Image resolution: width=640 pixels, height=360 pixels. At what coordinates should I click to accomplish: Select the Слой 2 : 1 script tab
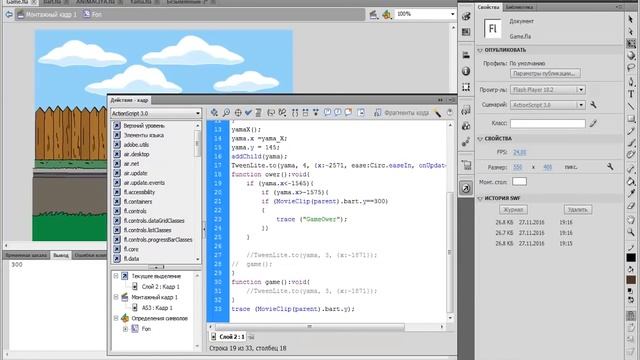tap(228, 337)
